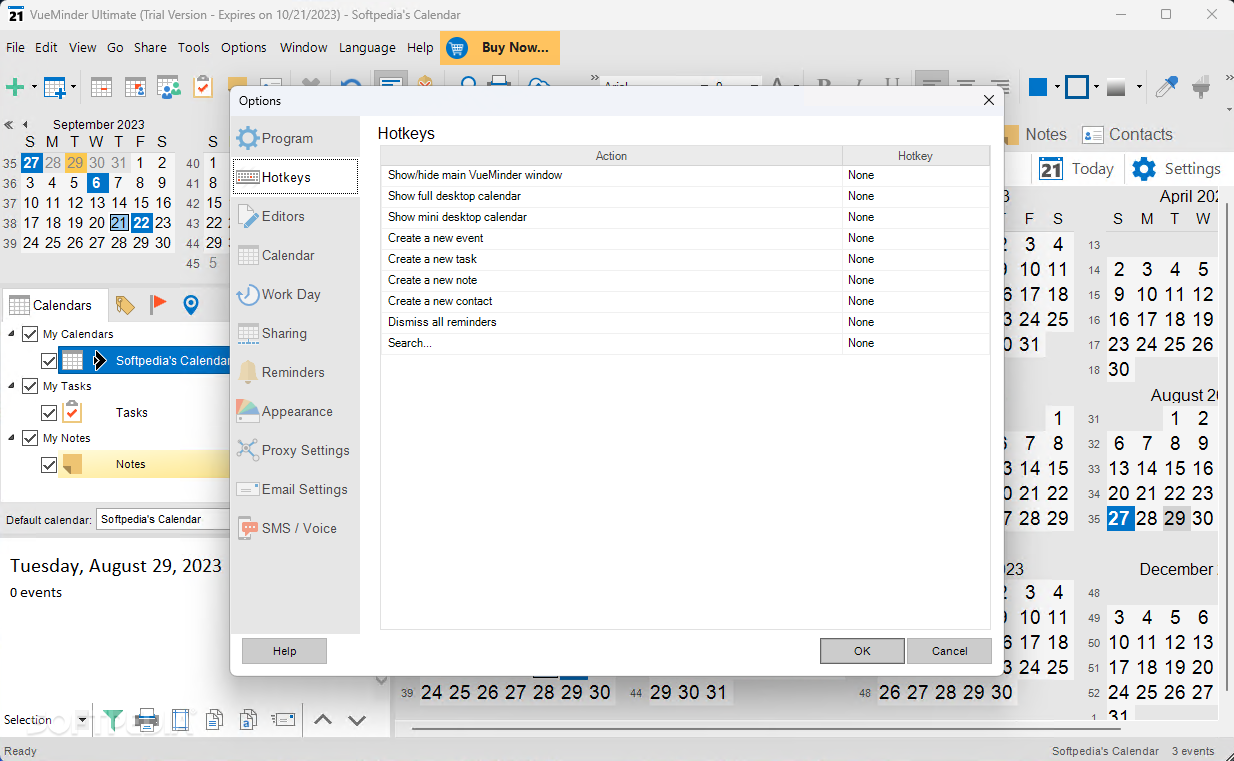Open the Default calendar combo box
The height and width of the screenshot is (761, 1234).
[x=164, y=519]
